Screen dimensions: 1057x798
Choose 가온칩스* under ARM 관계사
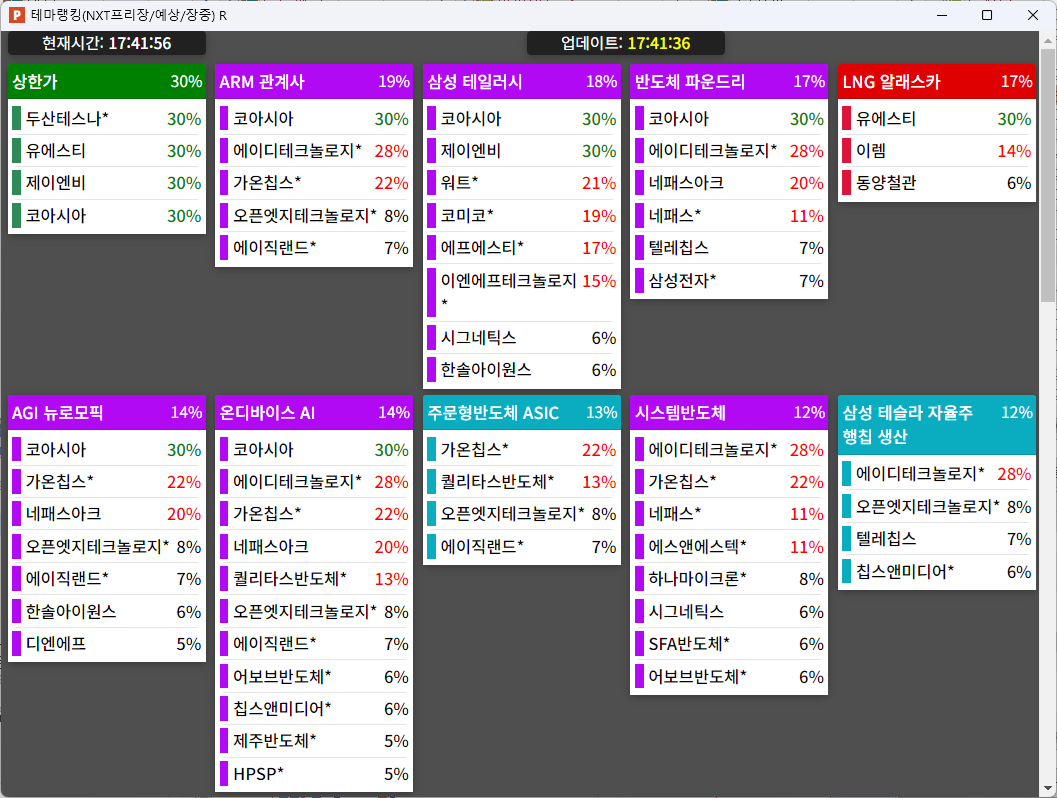314,183
